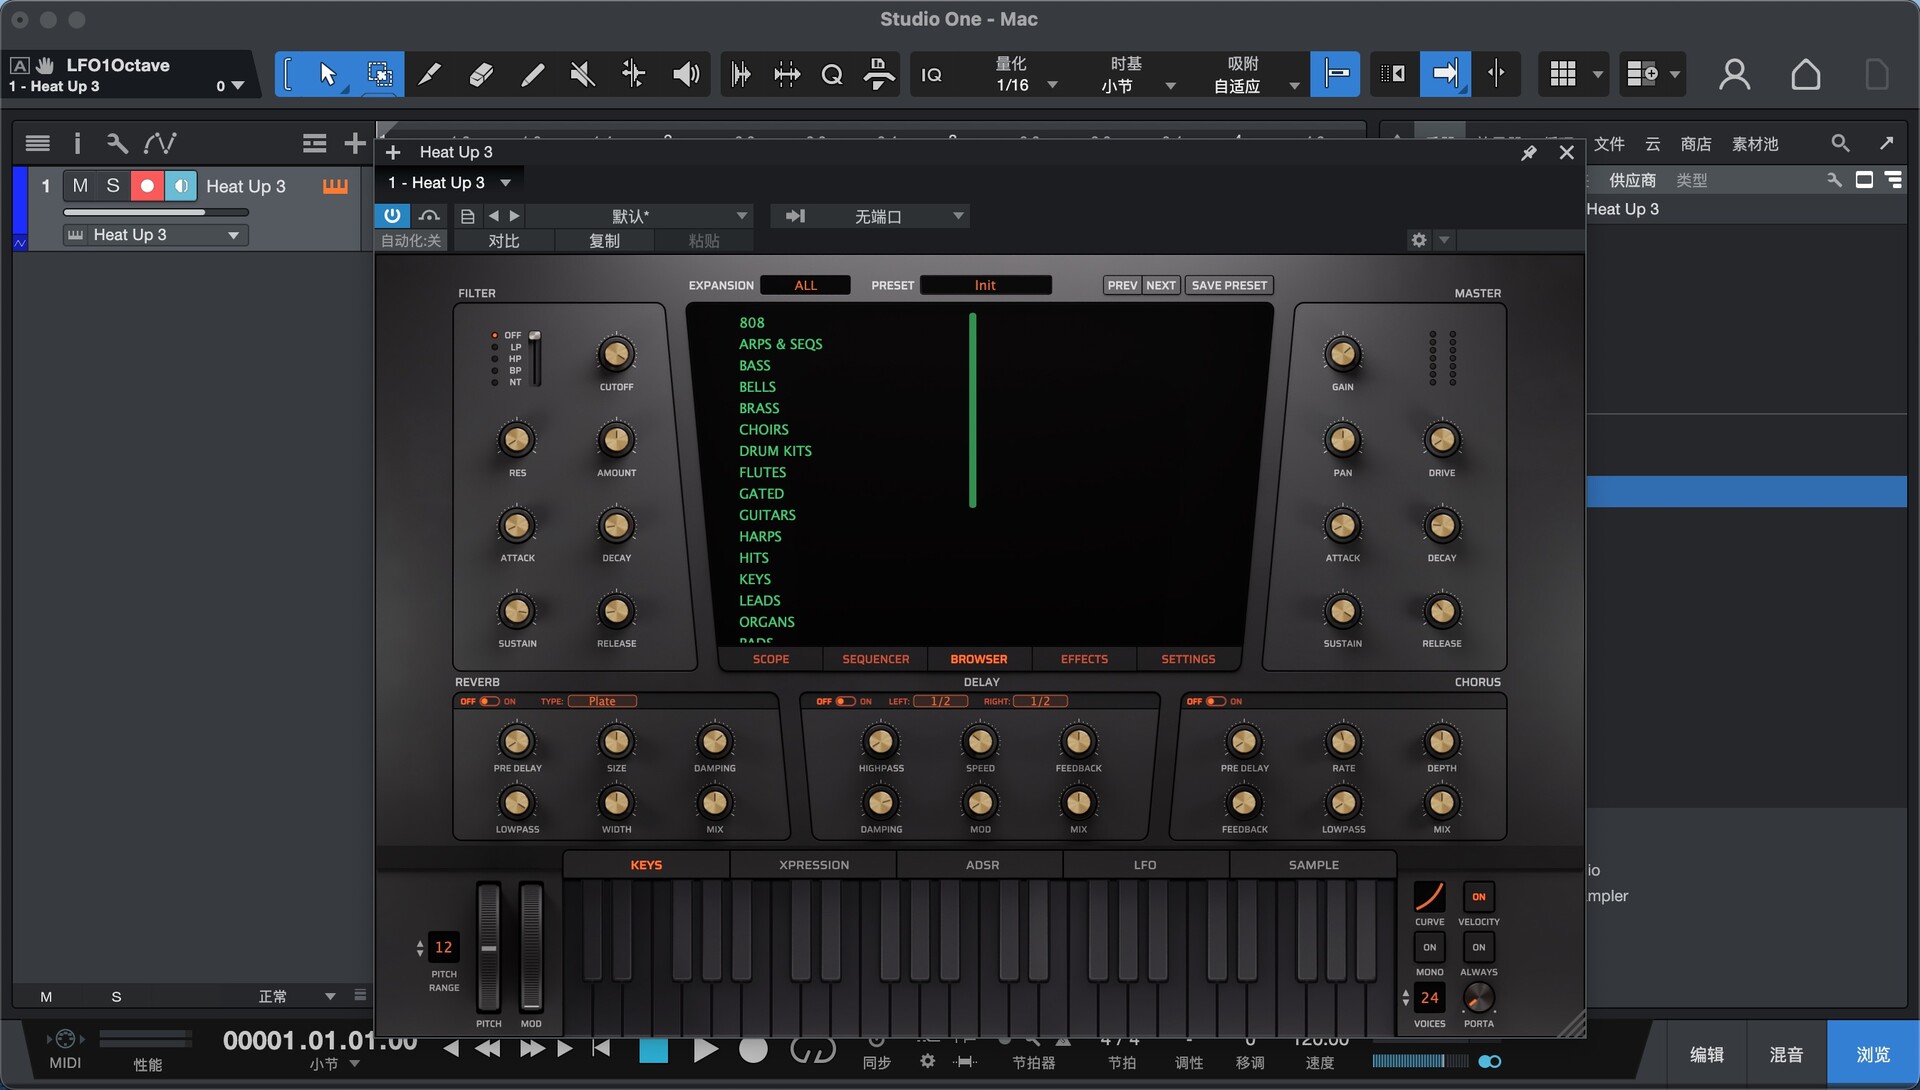1920x1090 pixels.
Task: Select the Arrow tool in toolbar
Action: tap(328, 74)
